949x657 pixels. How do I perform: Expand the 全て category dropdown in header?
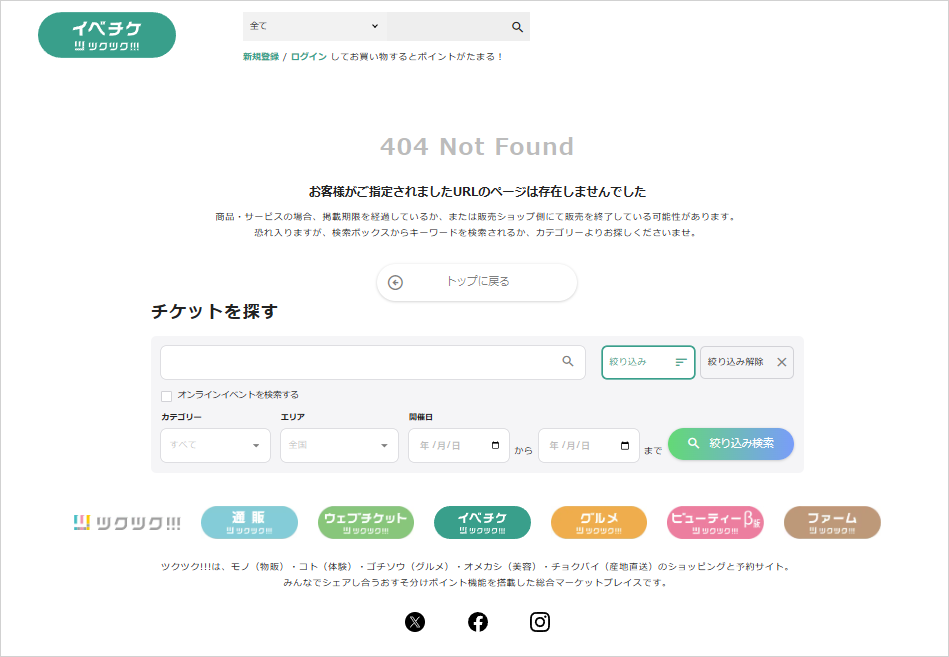(x=314, y=26)
